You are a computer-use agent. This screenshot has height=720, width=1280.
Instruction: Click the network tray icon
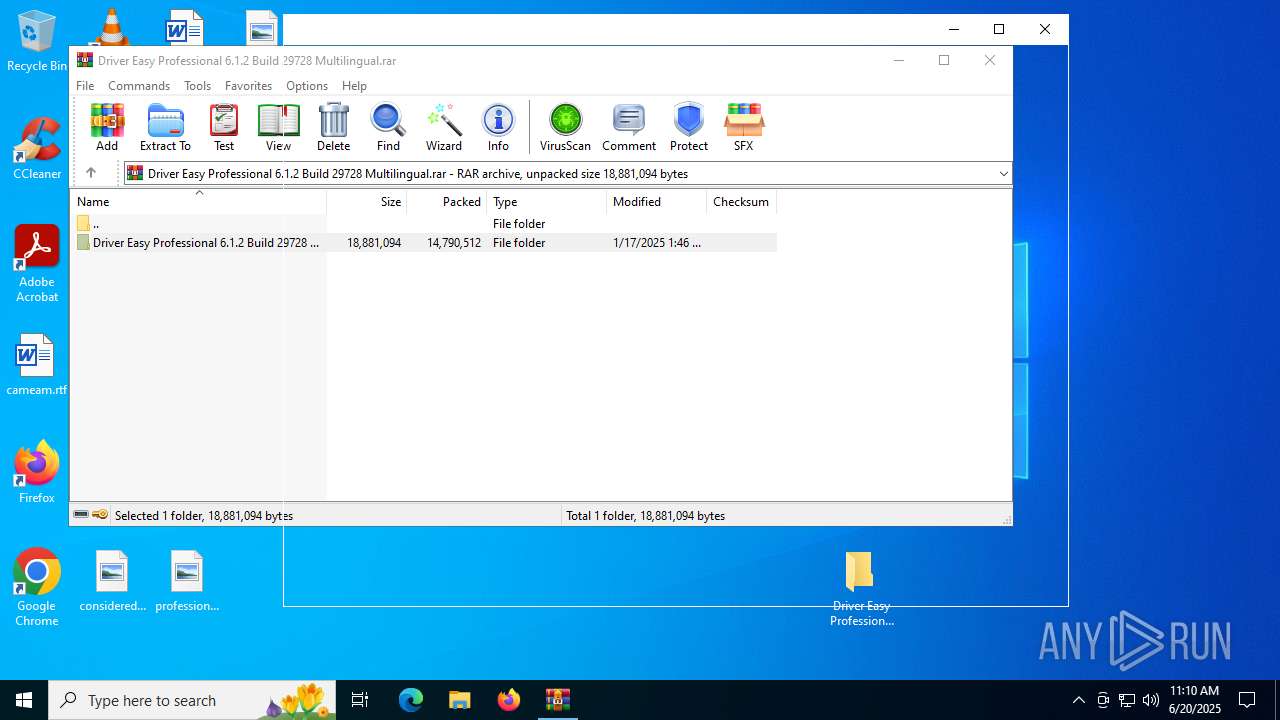1127,700
